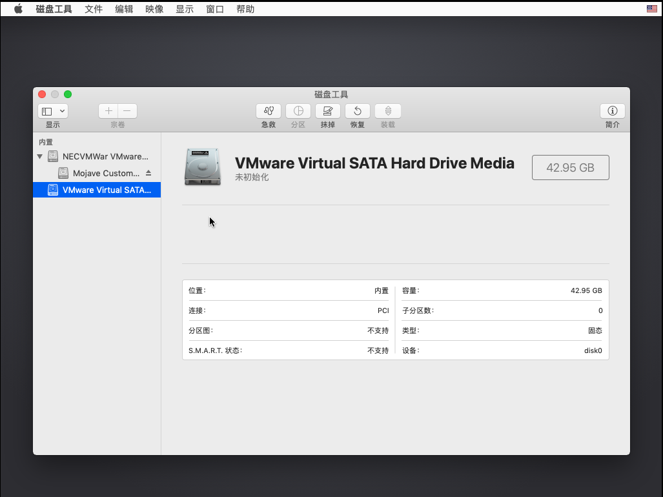This screenshot has height=497, width=663.
Task: Zoom the window with green button
Action: [68, 94]
